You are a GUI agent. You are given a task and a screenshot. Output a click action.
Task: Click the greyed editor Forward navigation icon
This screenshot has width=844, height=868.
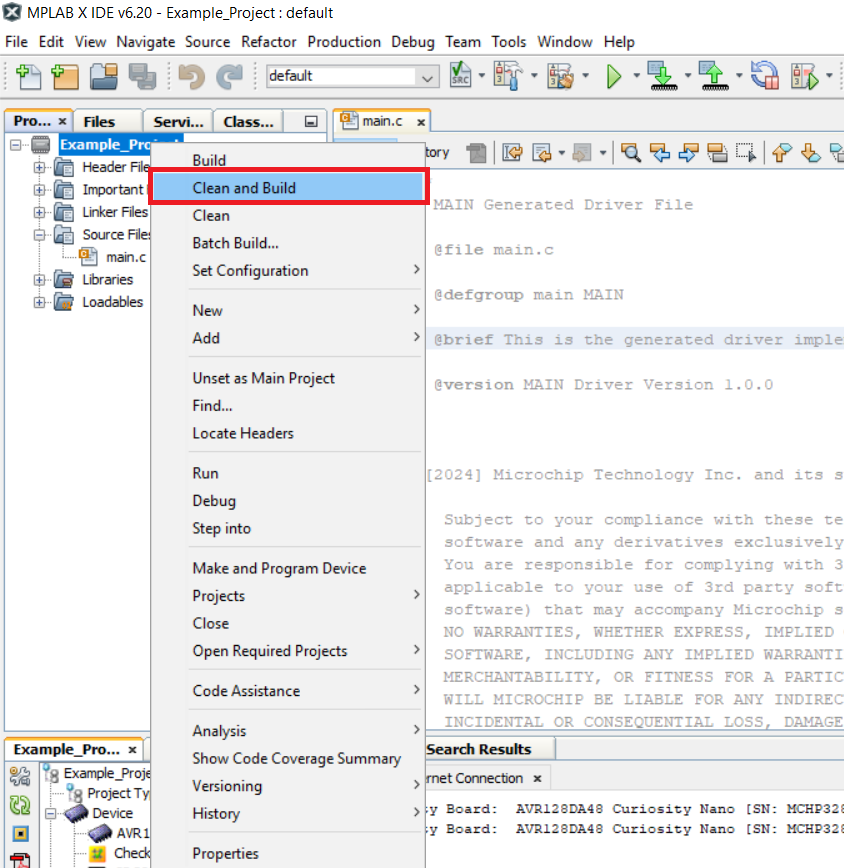582,152
